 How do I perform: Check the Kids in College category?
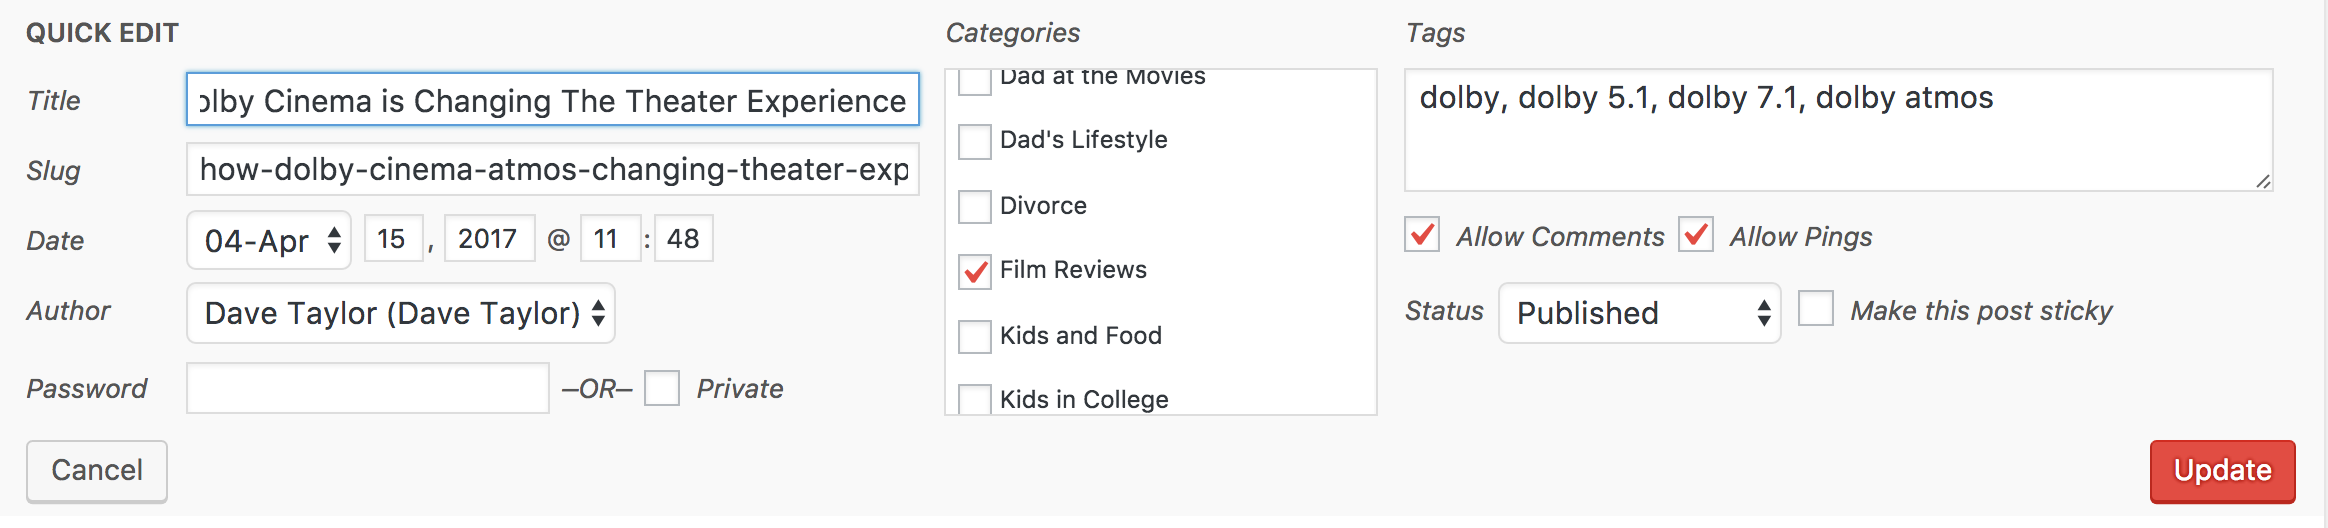[975, 399]
